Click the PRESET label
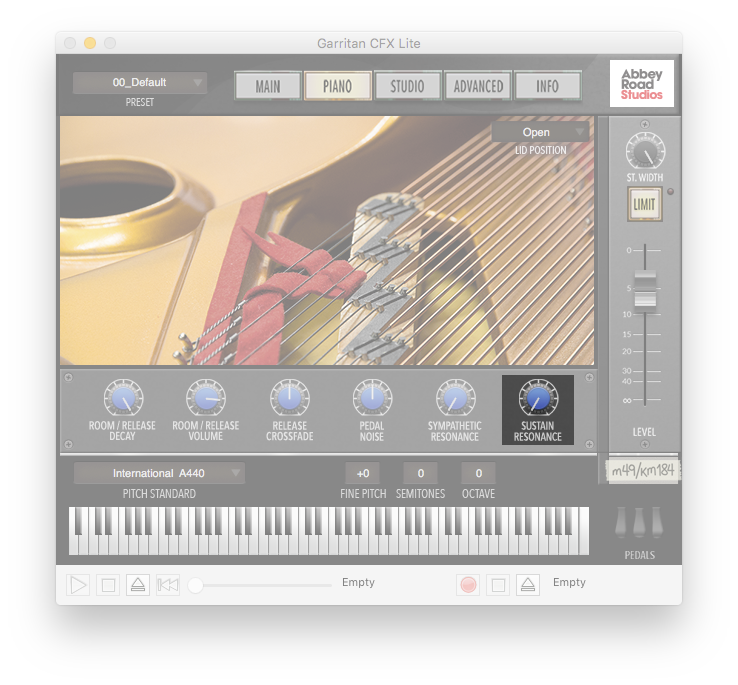 coord(140,102)
